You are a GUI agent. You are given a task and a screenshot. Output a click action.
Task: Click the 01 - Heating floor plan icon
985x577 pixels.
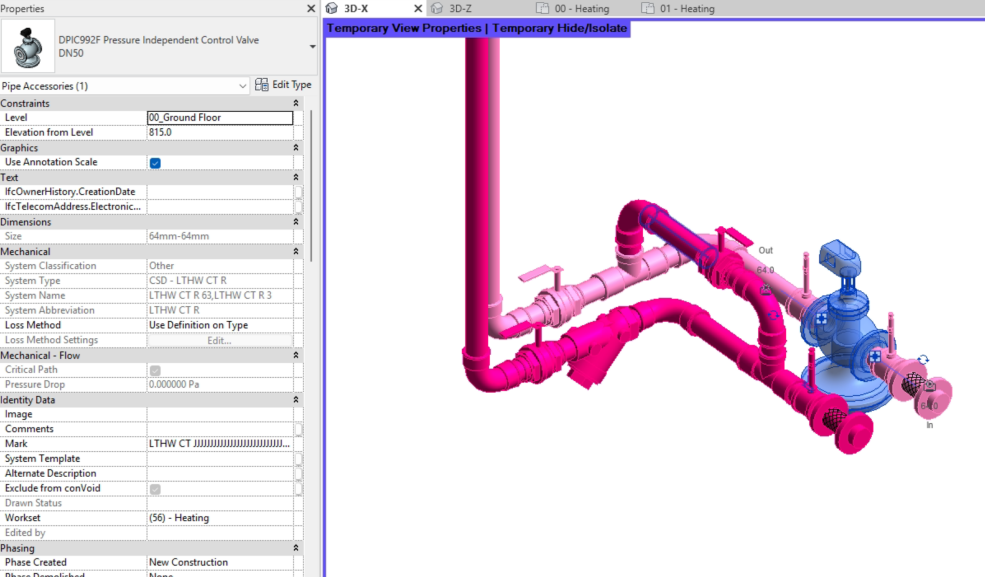click(x=647, y=9)
